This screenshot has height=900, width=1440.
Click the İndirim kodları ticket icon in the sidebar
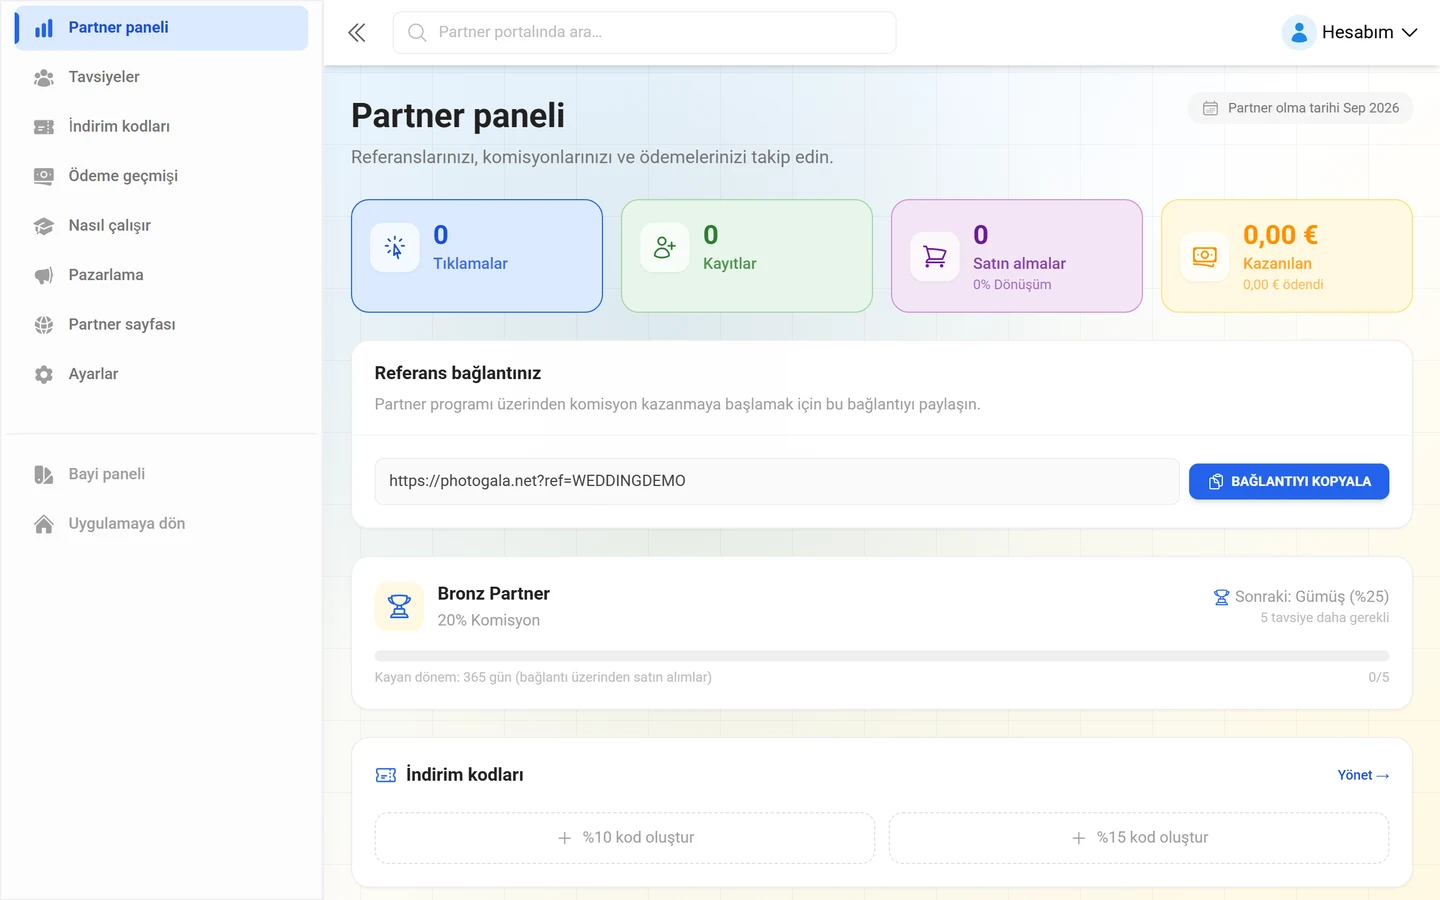44,127
